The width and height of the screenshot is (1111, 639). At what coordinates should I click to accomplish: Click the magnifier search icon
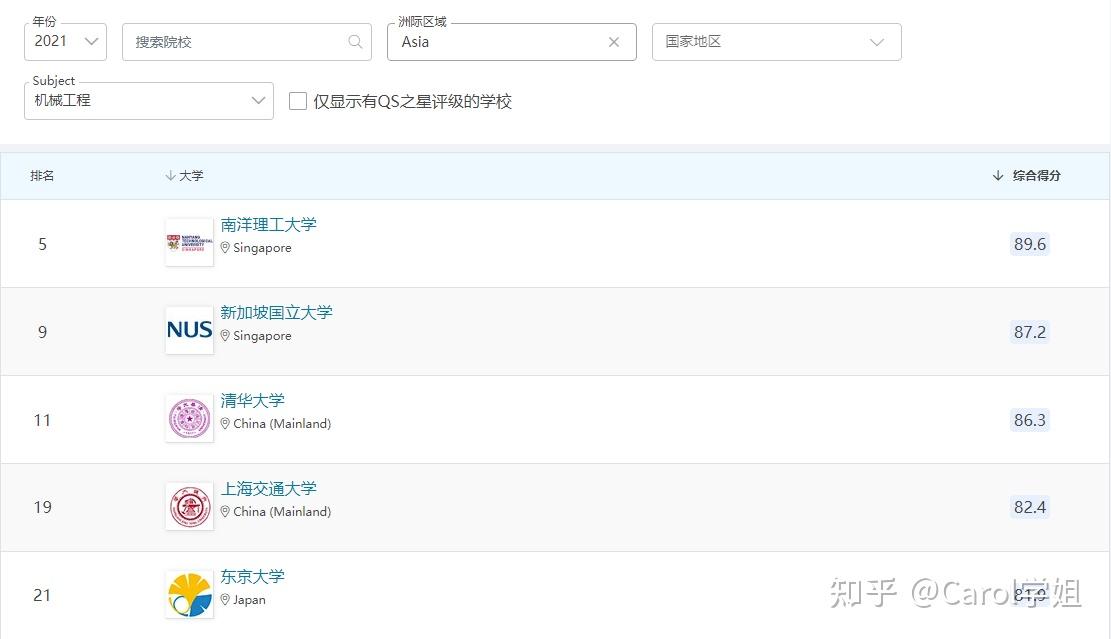[x=355, y=42]
